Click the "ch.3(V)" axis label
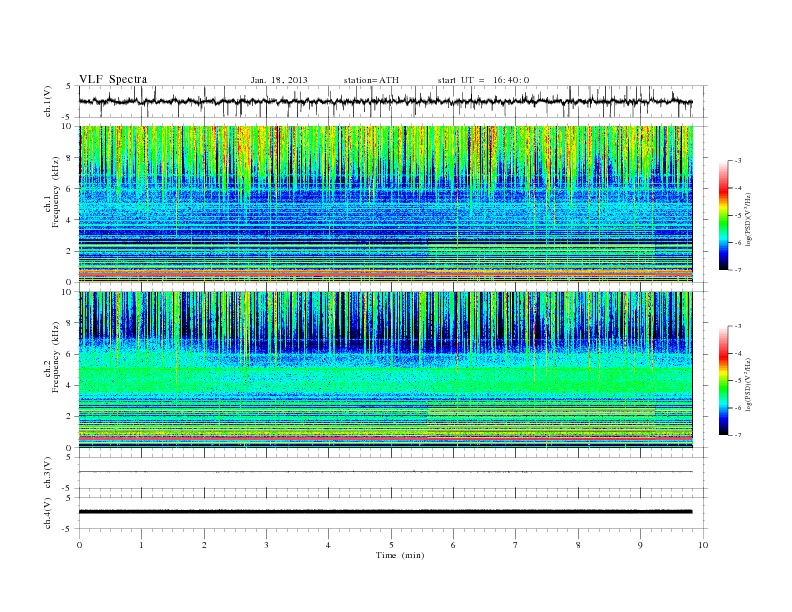Image resolution: width=792 pixels, height=612 pixels. coord(47,473)
